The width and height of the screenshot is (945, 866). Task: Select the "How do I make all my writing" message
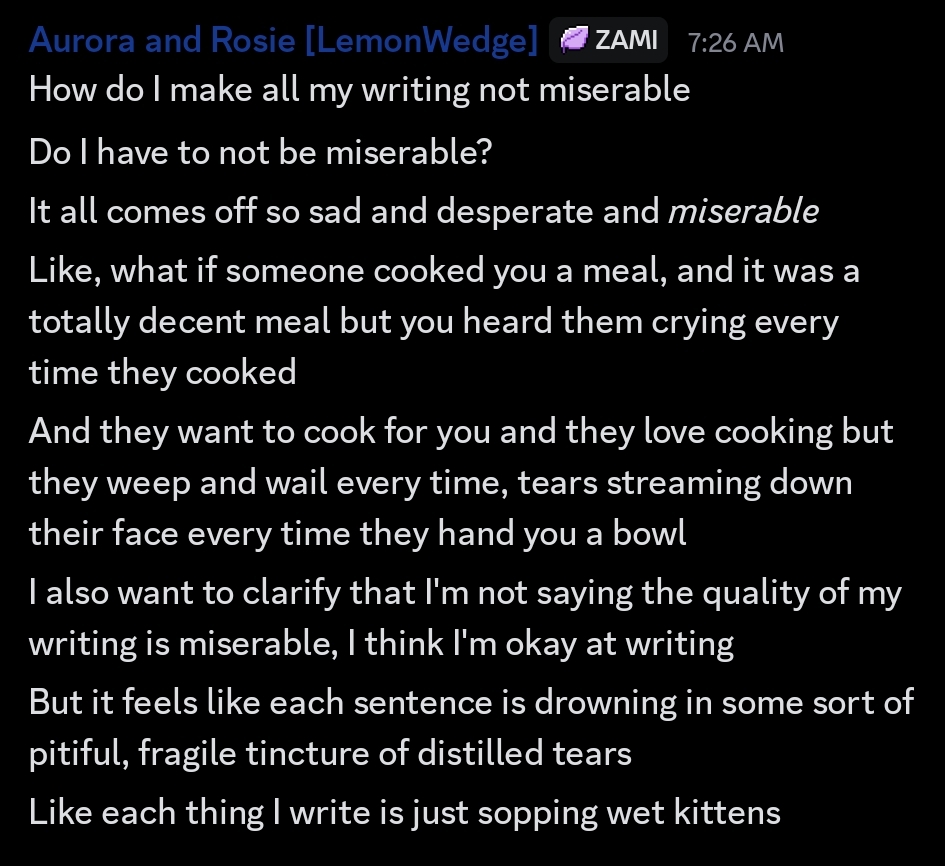[359, 90]
